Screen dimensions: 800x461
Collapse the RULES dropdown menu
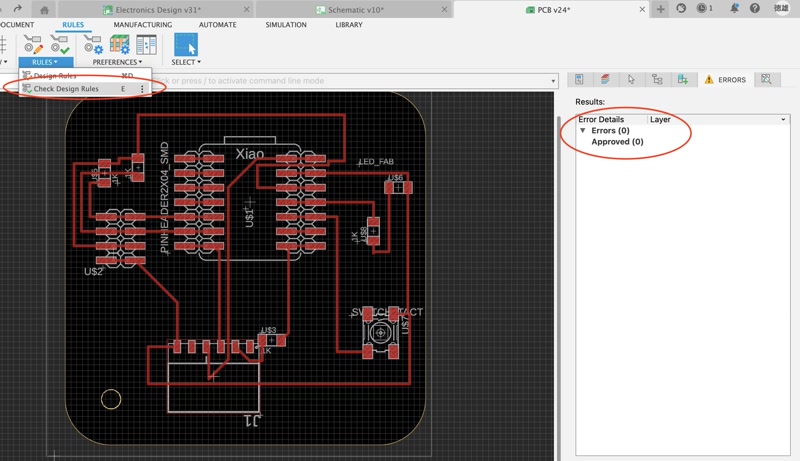click(x=45, y=62)
